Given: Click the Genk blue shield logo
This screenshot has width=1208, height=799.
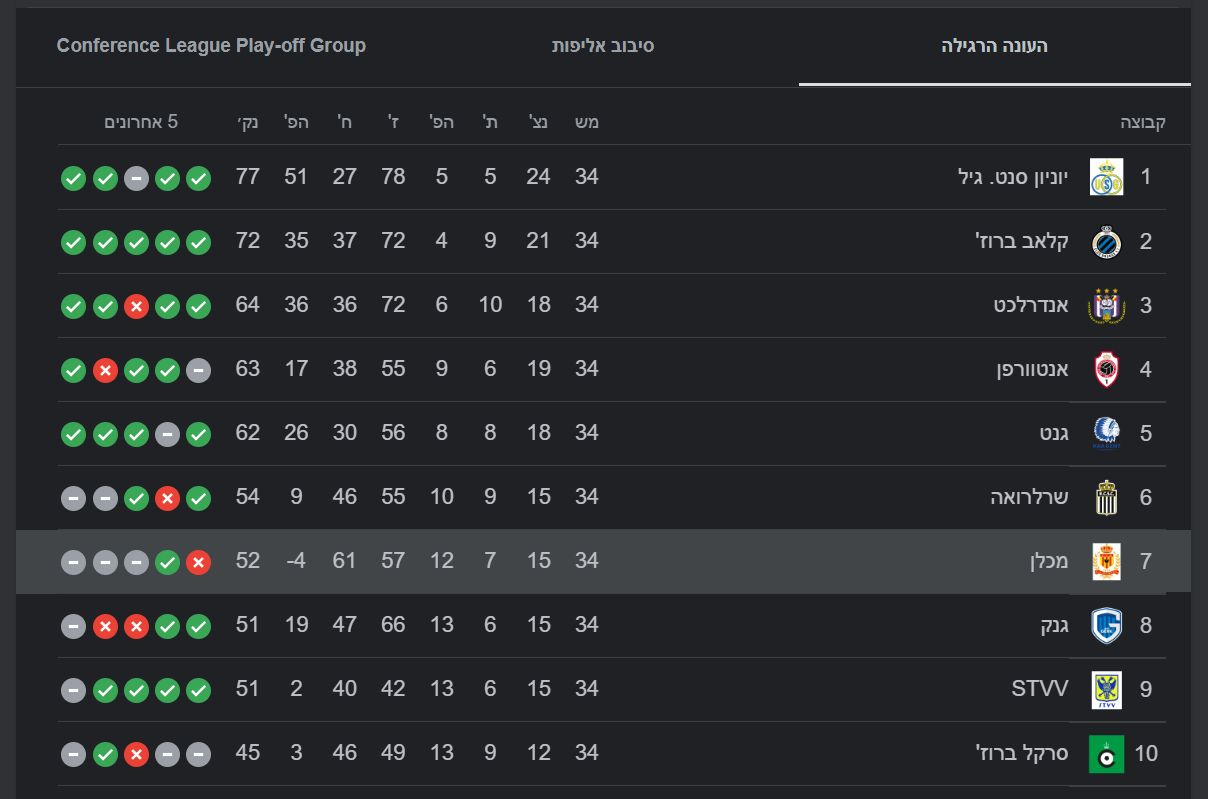Looking at the screenshot, I should [x=1106, y=625].
